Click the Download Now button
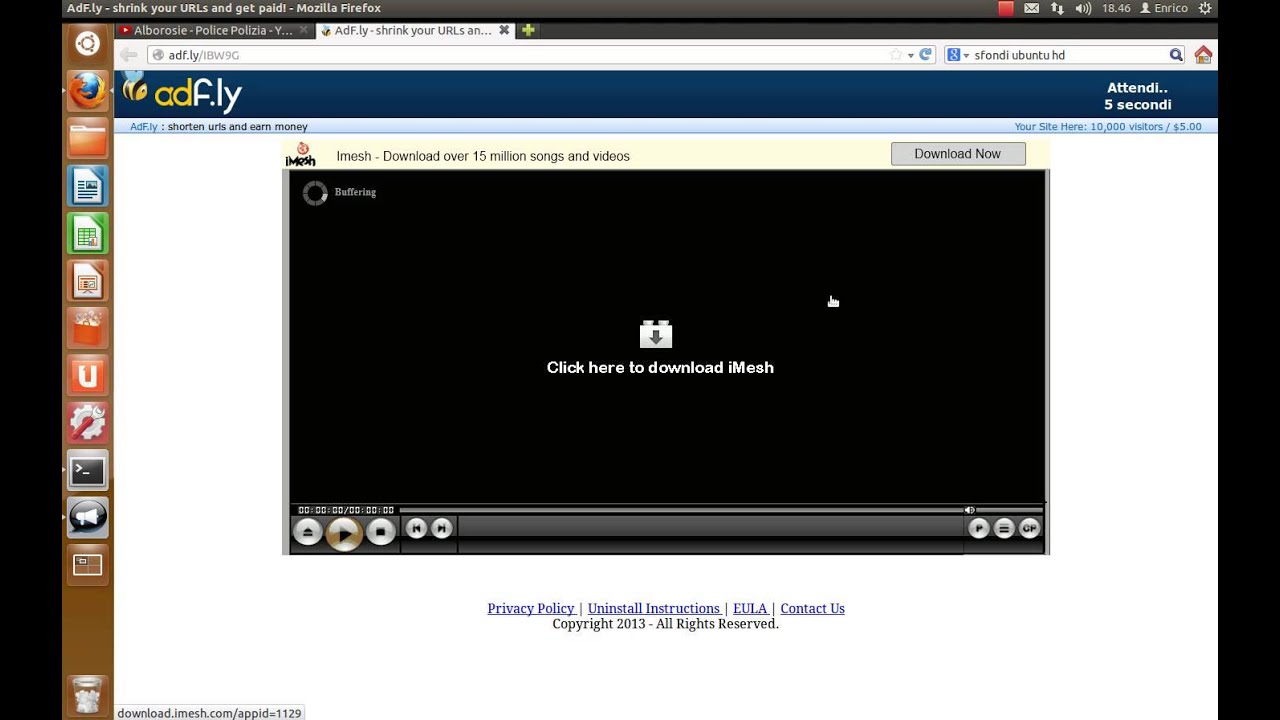1280x720 pixels. click(958, 154)
